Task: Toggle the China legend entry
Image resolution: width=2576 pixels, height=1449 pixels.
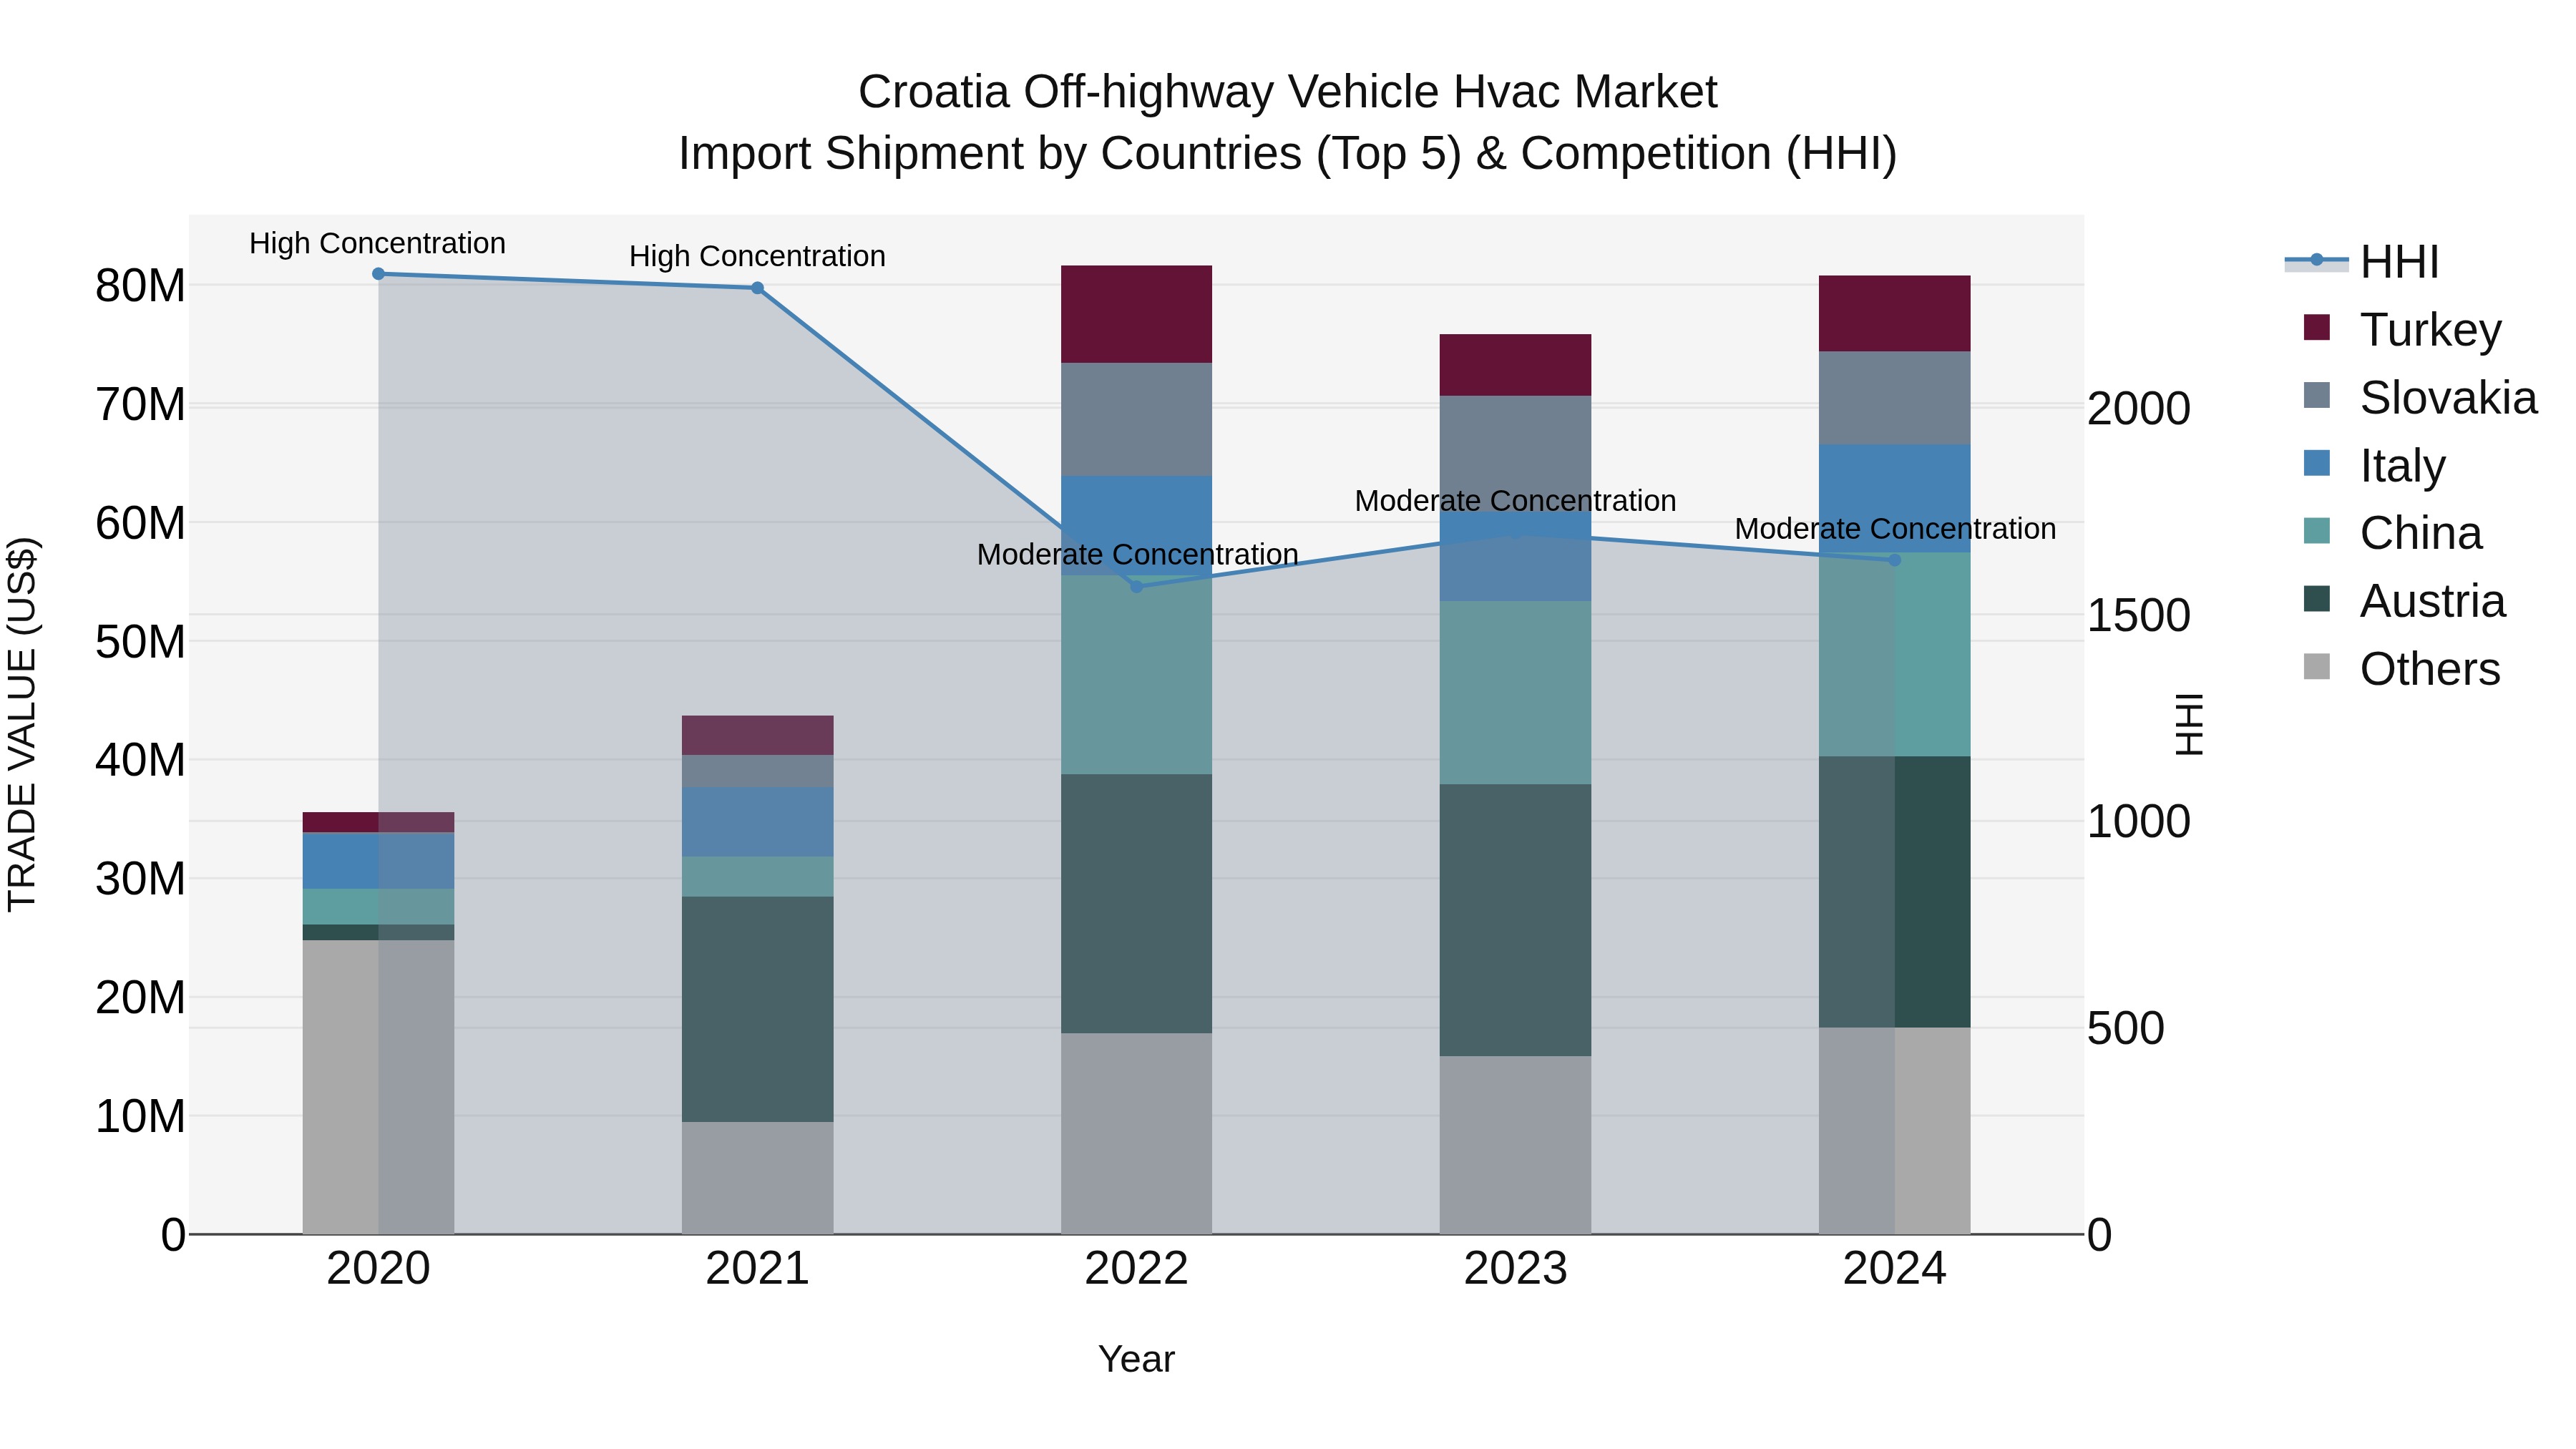Action: 2392,532
